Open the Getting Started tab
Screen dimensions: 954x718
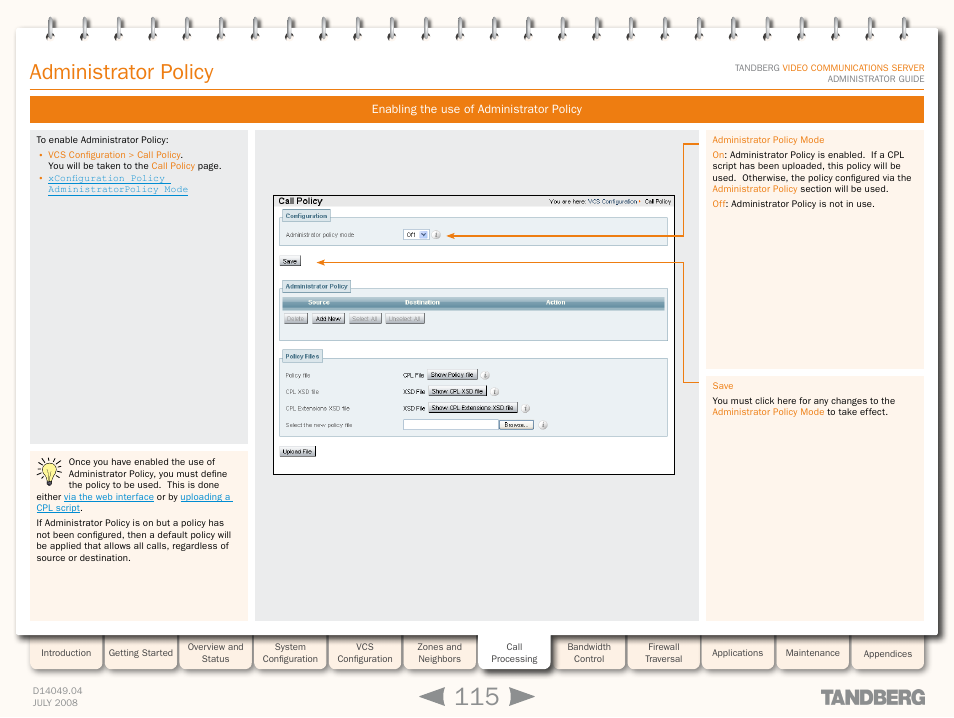click(x=141, y=653)
